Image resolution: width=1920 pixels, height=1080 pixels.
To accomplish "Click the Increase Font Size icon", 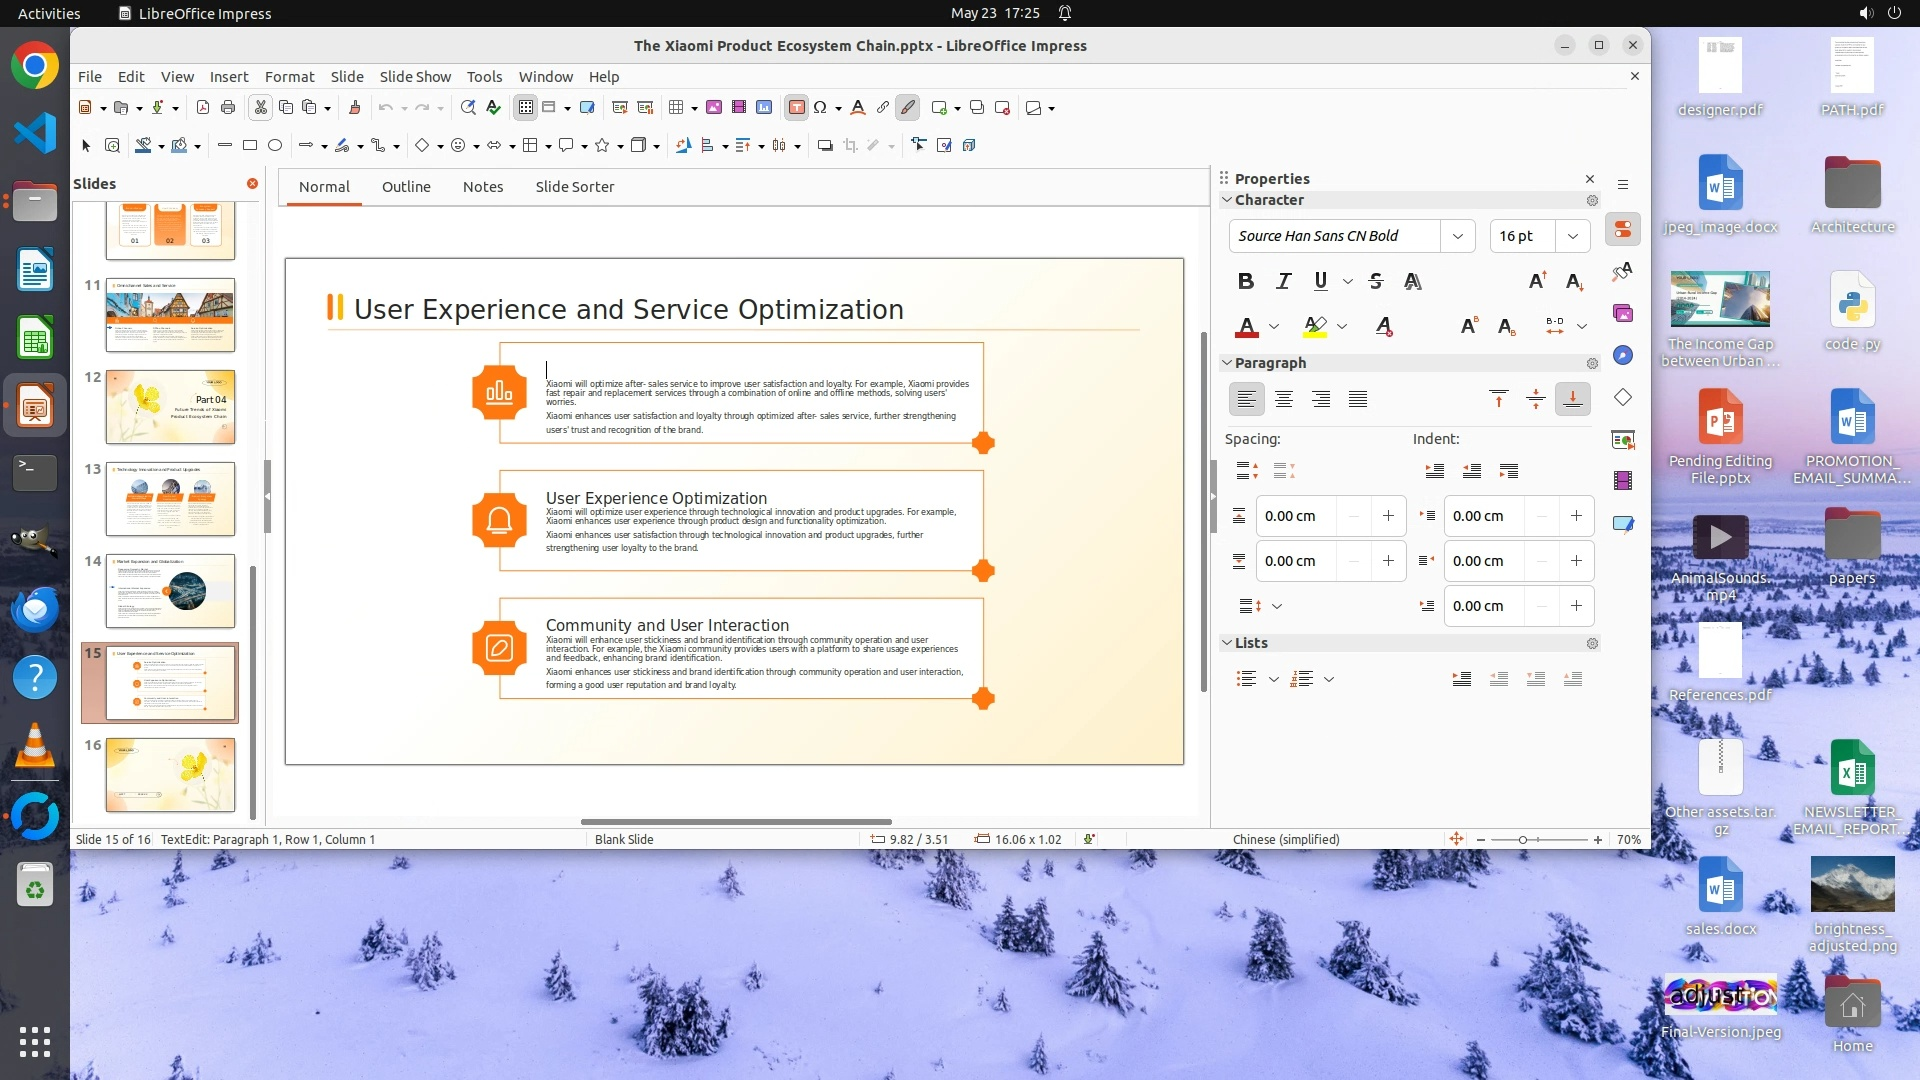I will pyautogui.click(x=1537, y=281).
